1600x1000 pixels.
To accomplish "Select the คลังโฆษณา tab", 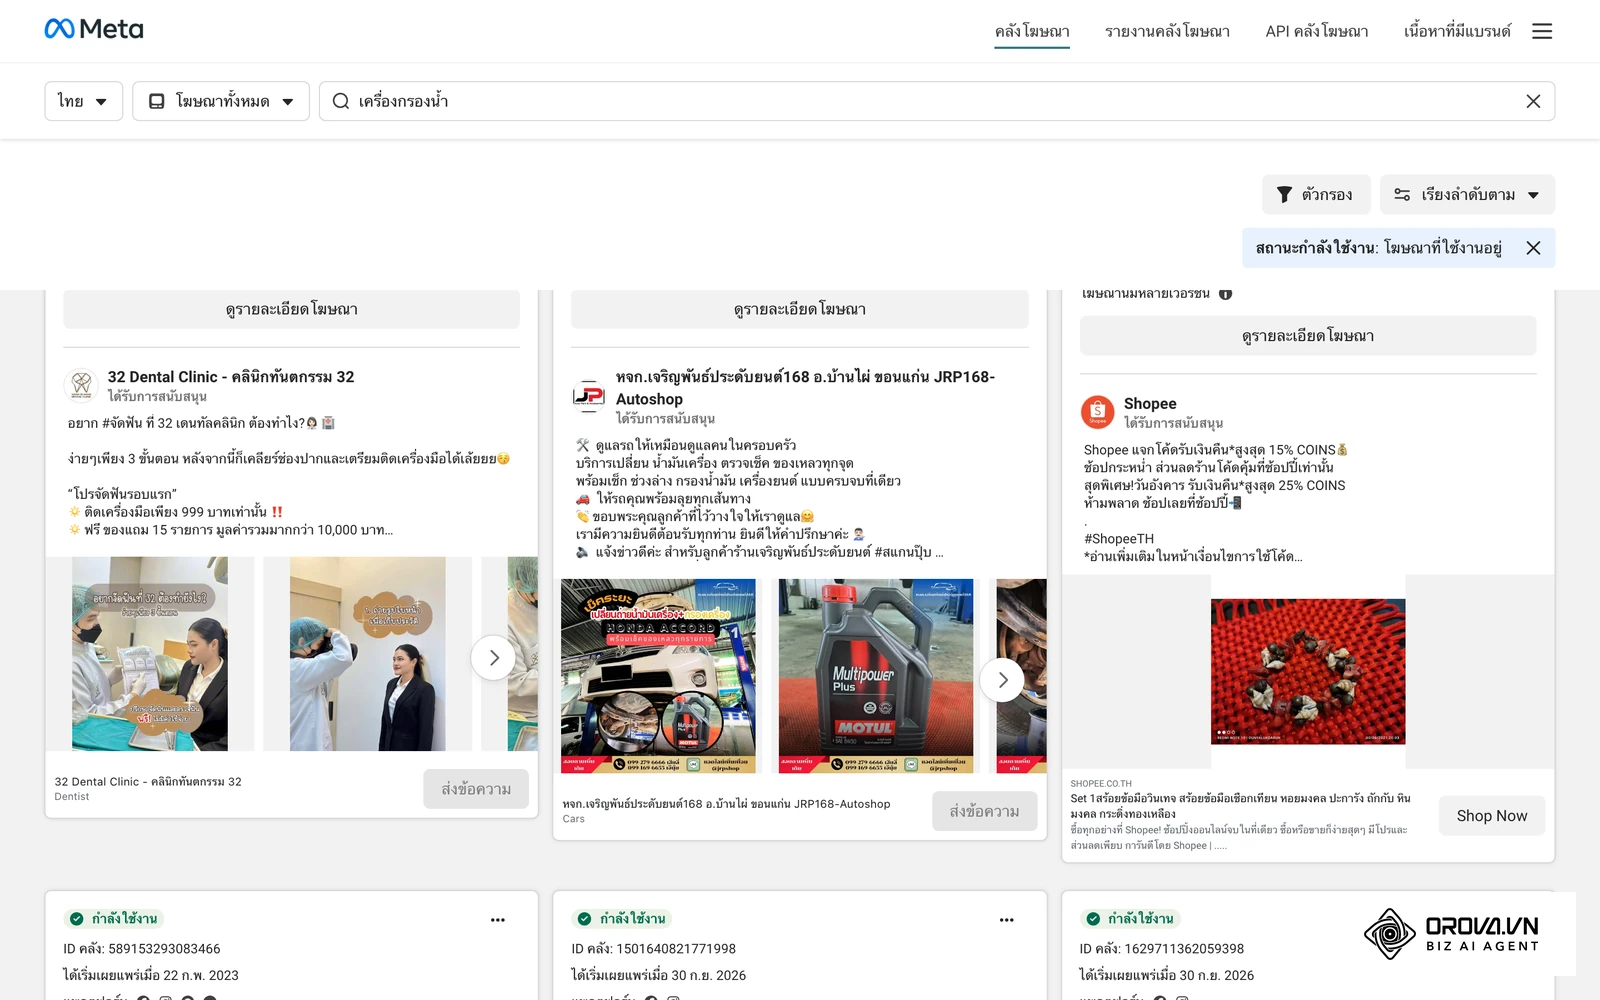I will coord(1032,31).
